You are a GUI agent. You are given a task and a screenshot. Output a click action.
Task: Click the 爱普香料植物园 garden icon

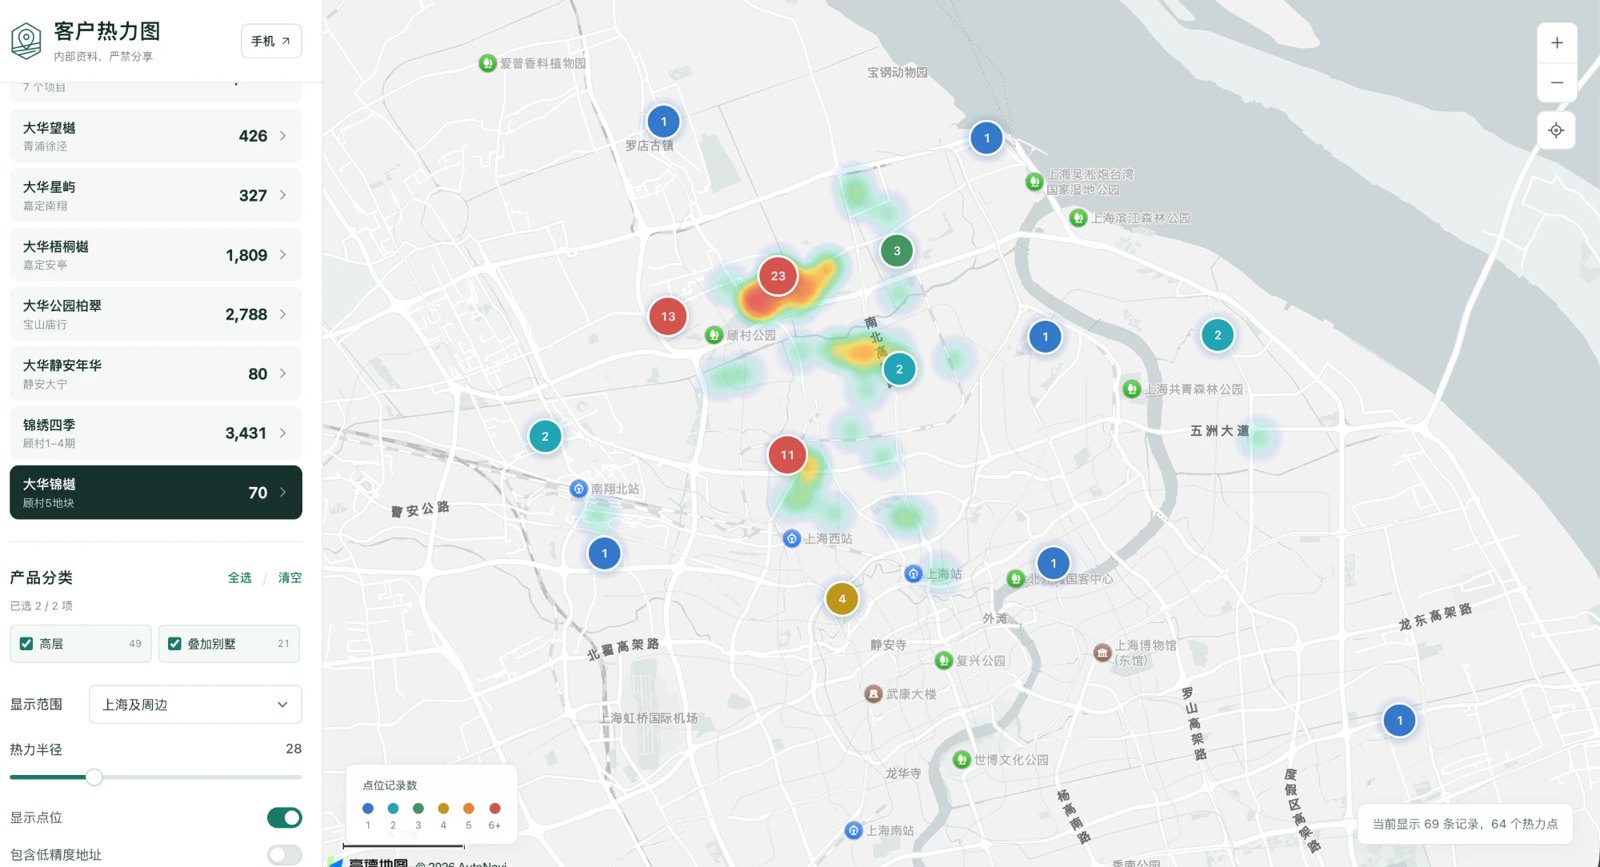(487, 63)
